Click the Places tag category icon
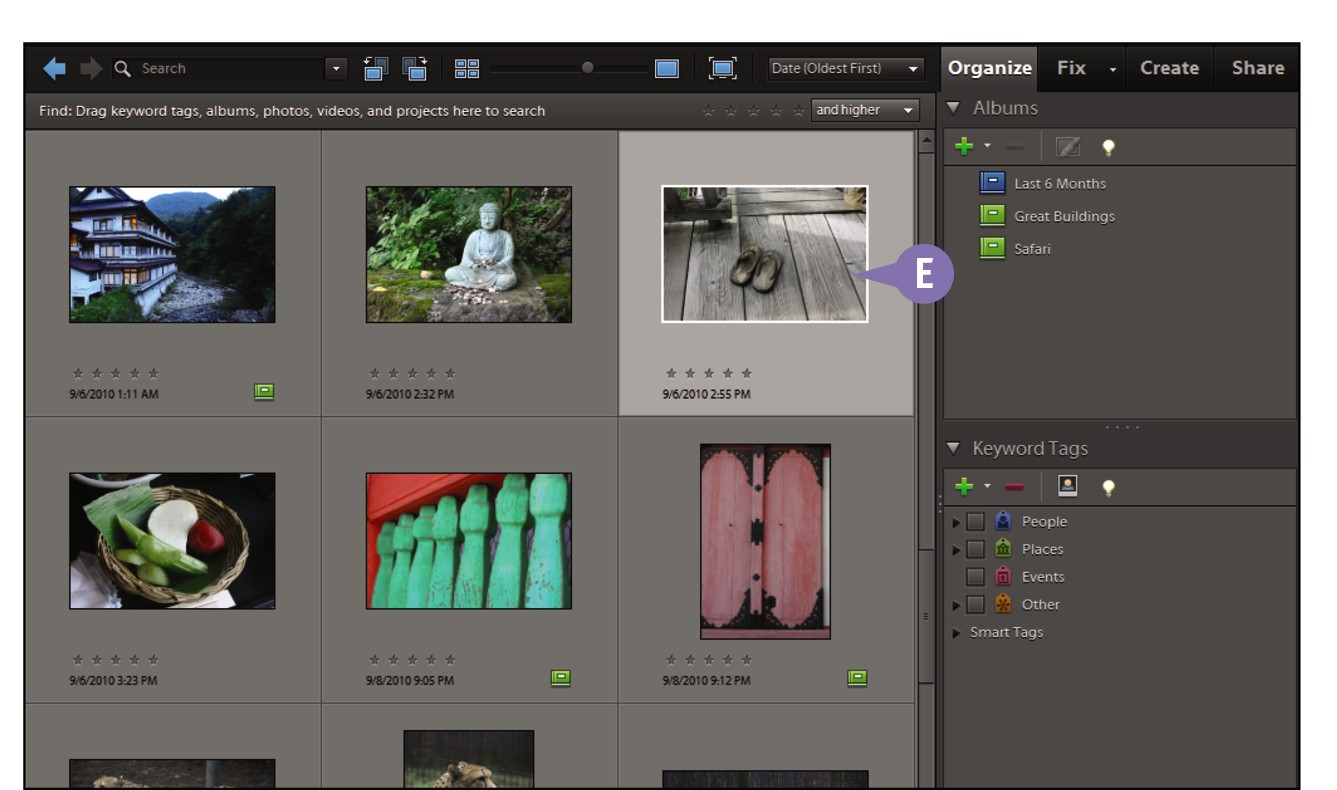This screenshot has height=790, width=1337. [x=1003, y=548]
